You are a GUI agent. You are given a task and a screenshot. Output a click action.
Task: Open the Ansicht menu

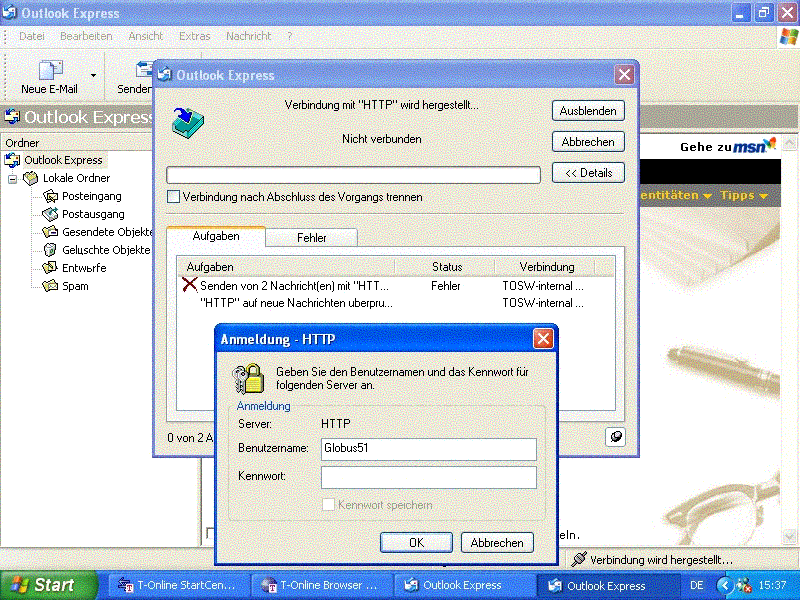145,36
